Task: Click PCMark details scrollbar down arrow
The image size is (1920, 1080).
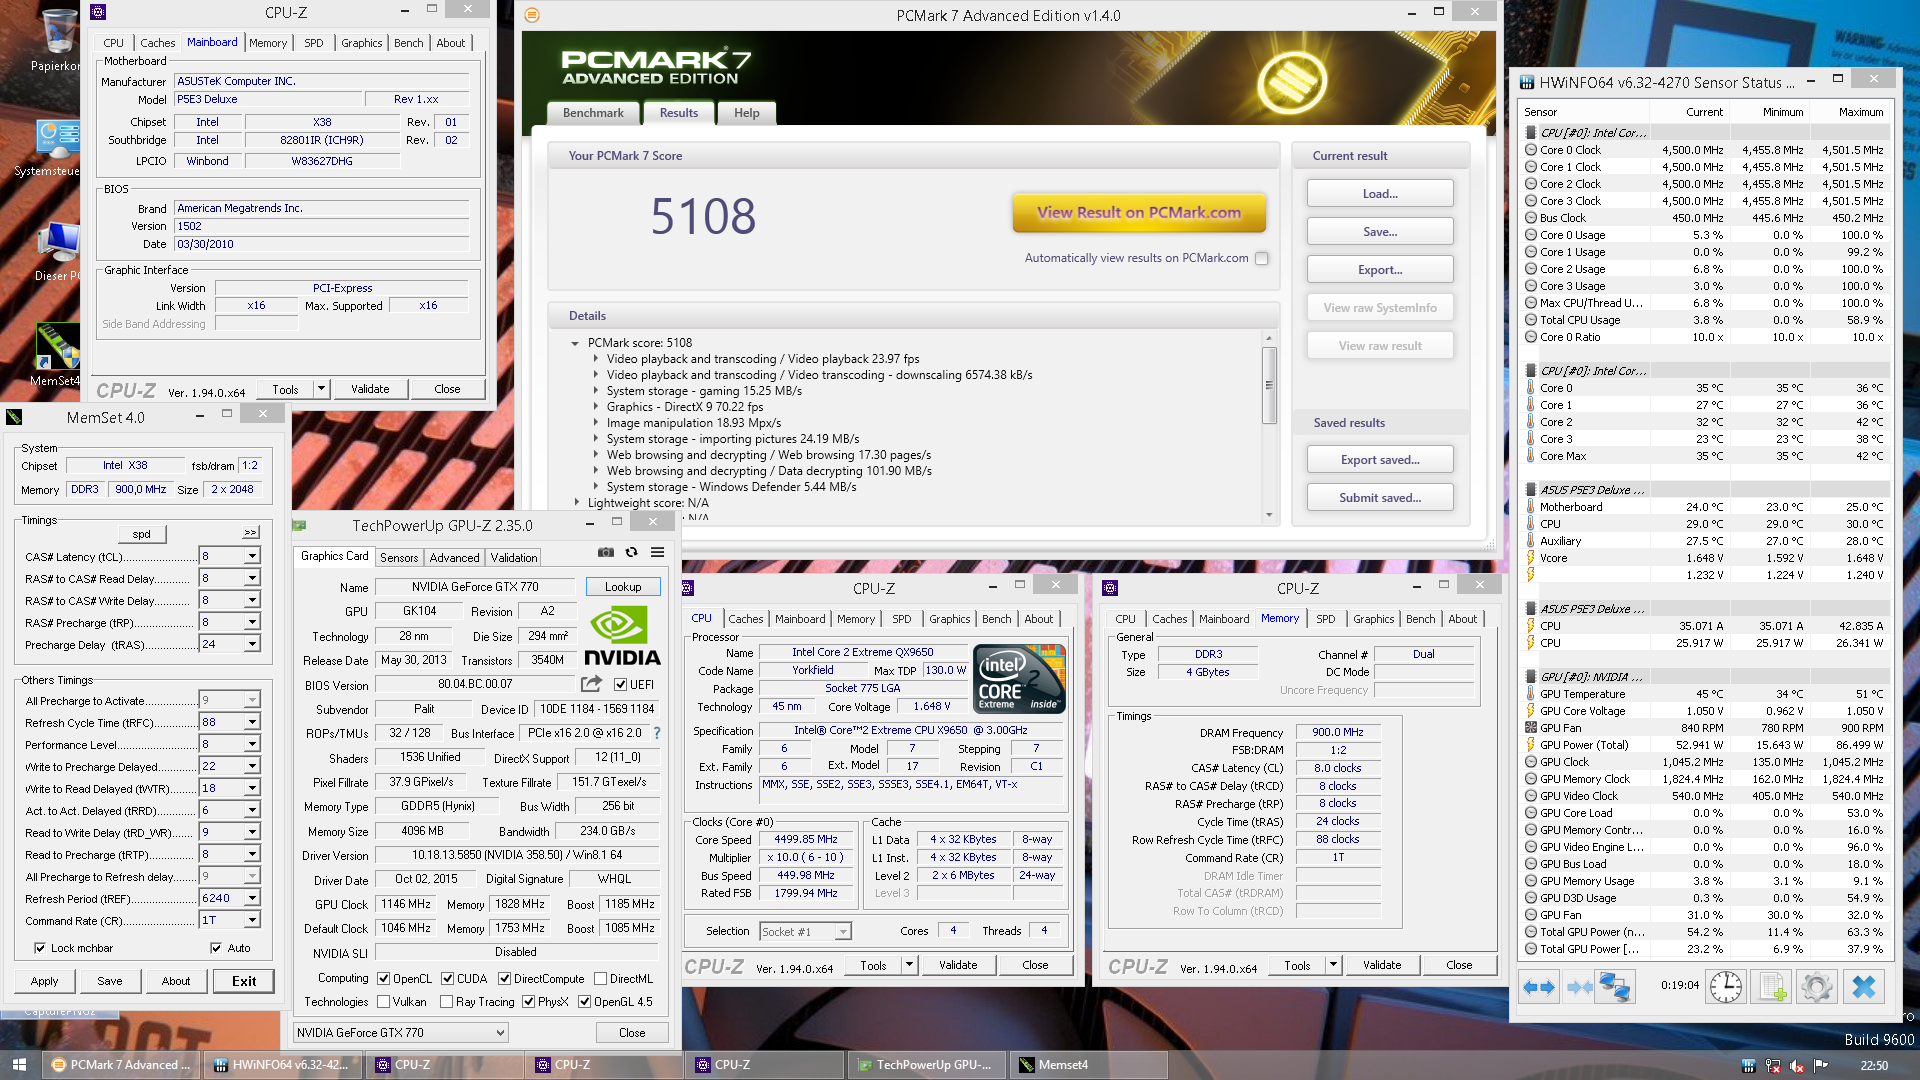Action: (1269, 515)
